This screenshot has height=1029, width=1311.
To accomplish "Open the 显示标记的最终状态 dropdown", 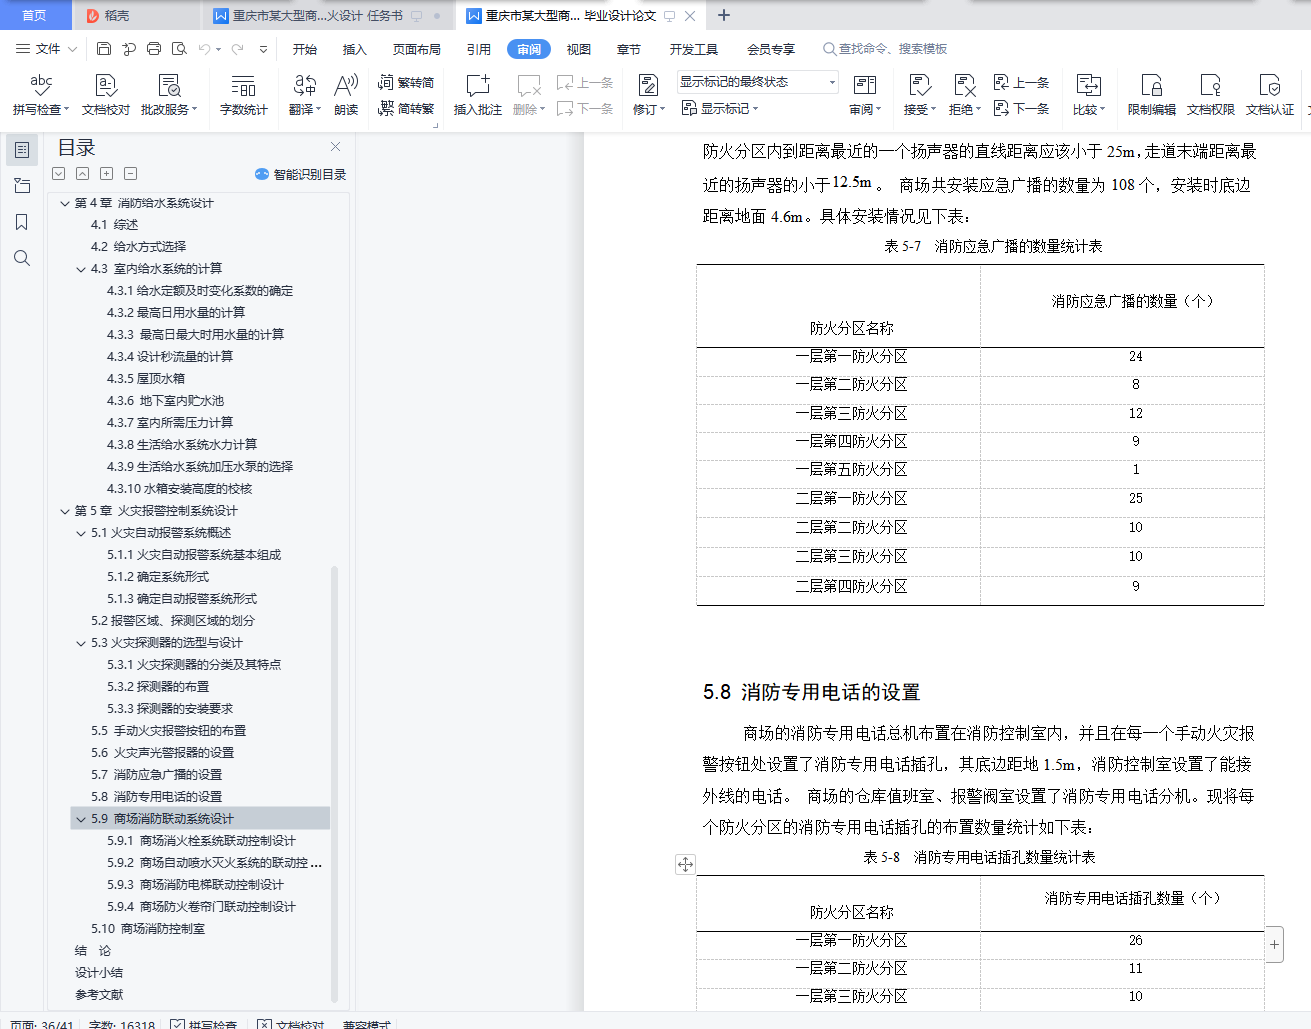I will pos(757,82).
